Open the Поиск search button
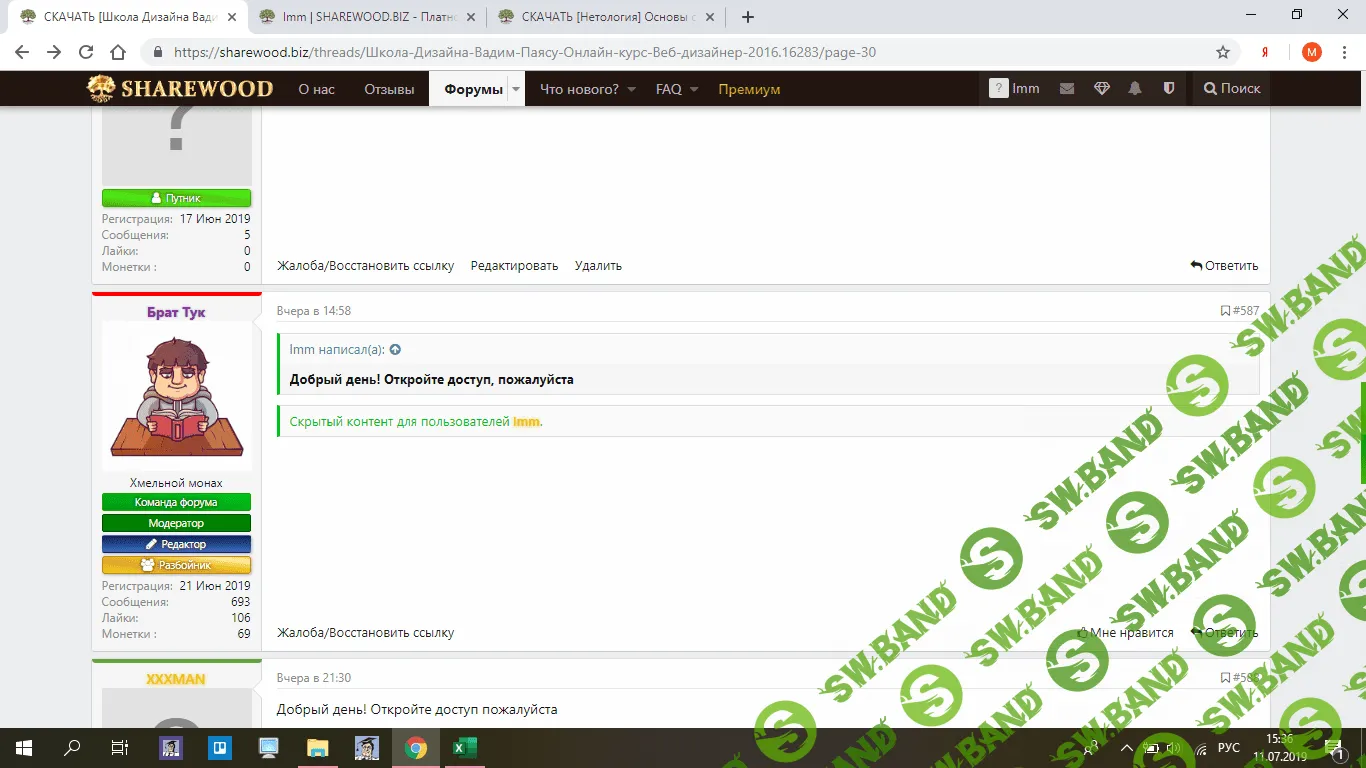 pyautogui.click(x=1232, y=89)
